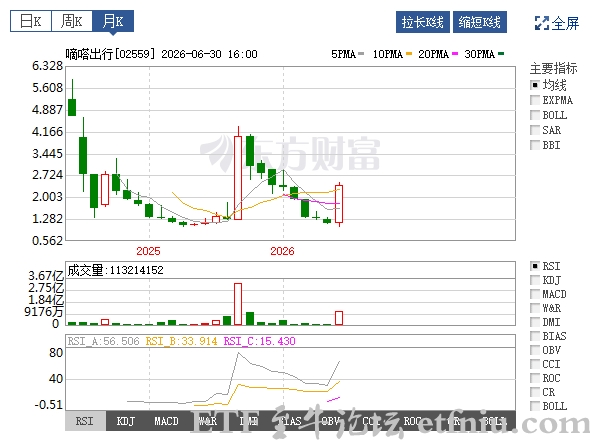Enable the MACD sub-indicator checkbox
Viewport: 595px width, 447px height.
[535, 294]
